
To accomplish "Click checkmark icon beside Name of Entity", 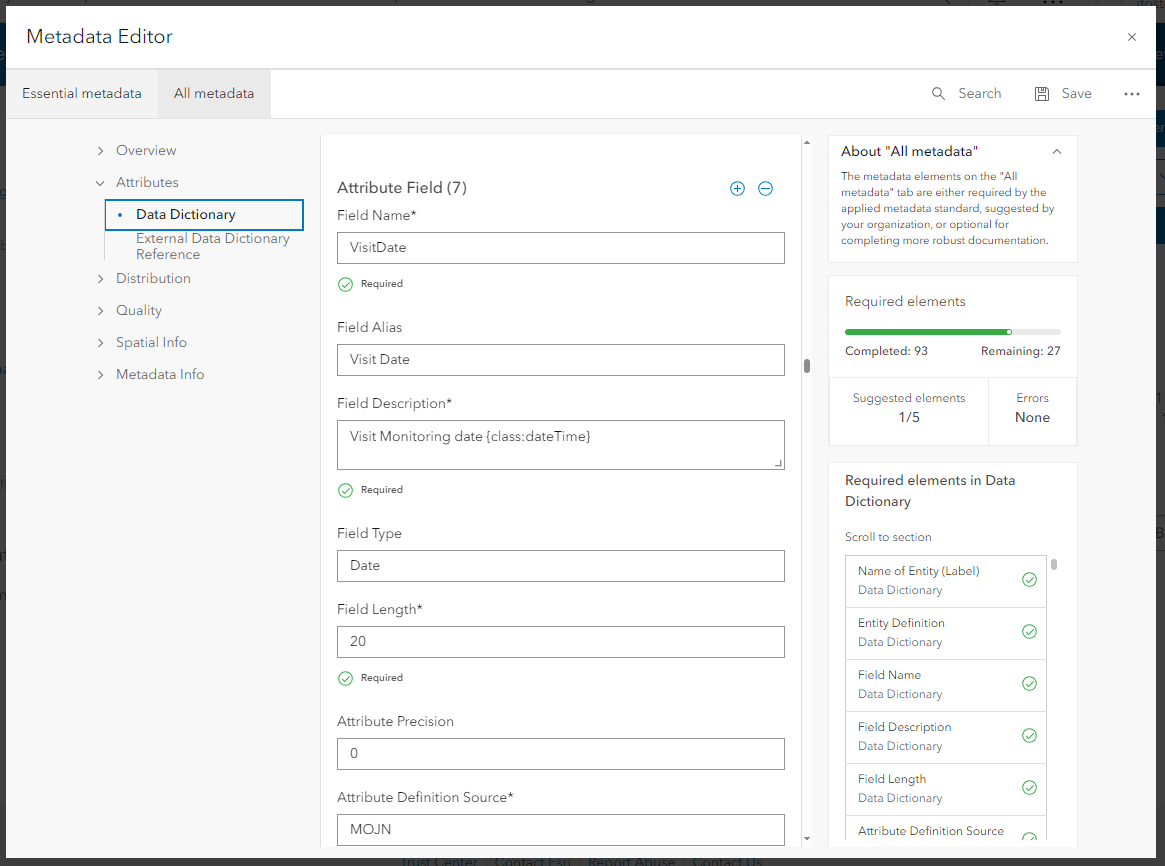I will coord(1029,580).
